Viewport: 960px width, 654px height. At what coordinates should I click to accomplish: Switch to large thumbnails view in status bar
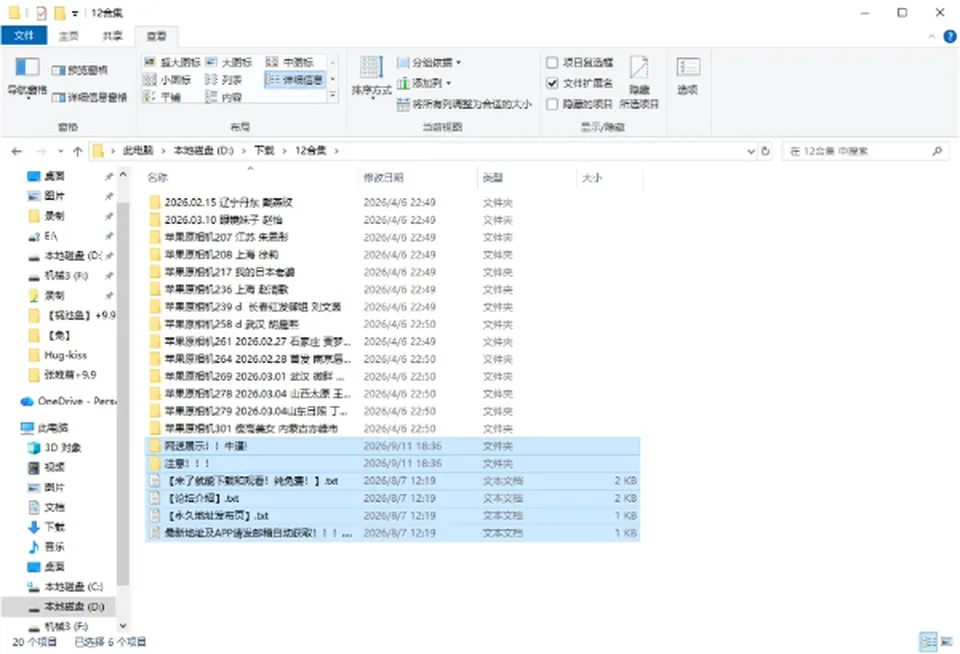click(946, 642)
